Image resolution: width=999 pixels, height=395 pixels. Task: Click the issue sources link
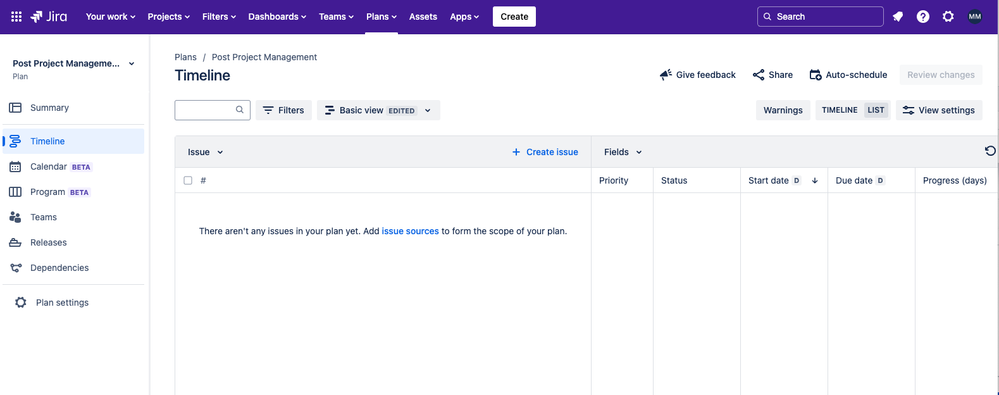click(x=410, y=231)
